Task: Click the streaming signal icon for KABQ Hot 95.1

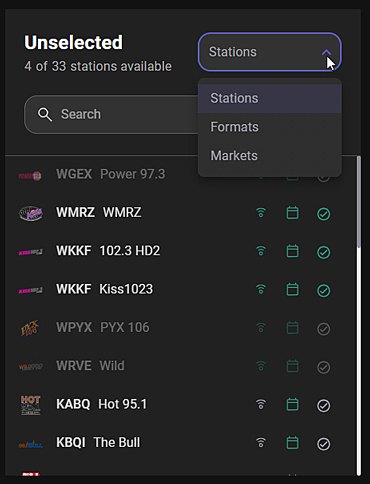Action: point(261,404)
